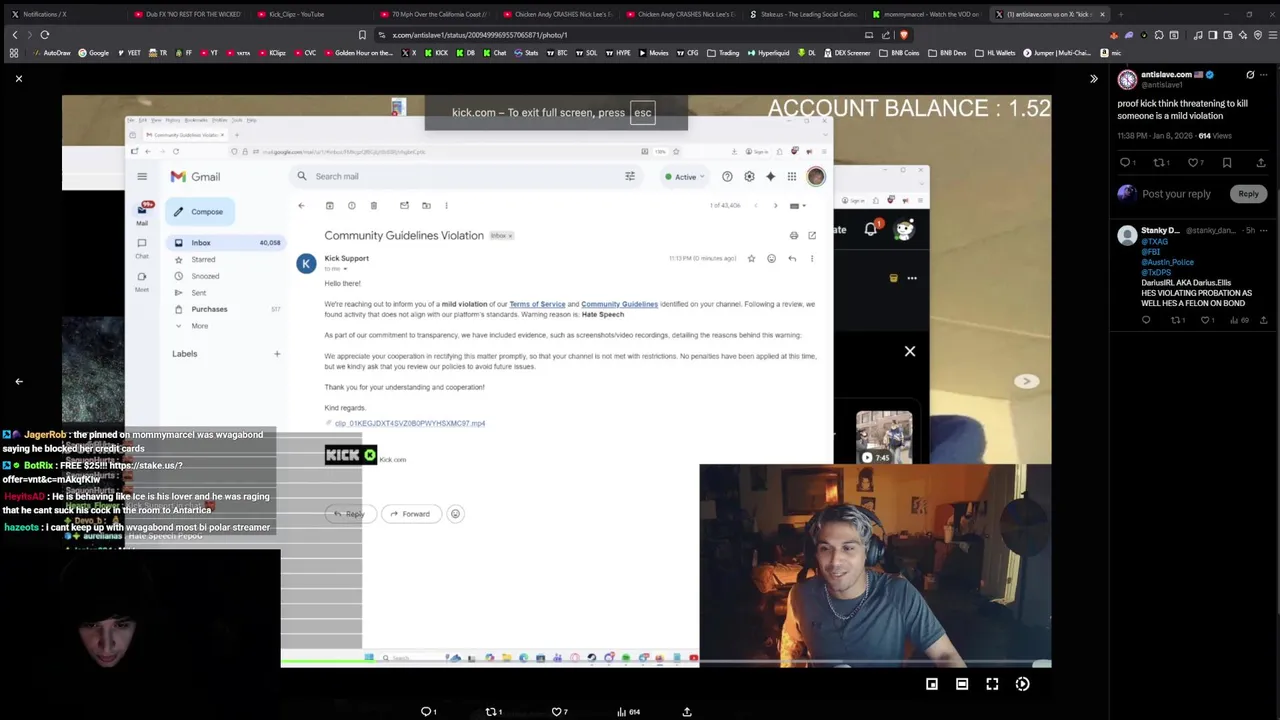1280x720 pixels.
Task: Repost the Stanky D reply
Action: (1177, 320)
